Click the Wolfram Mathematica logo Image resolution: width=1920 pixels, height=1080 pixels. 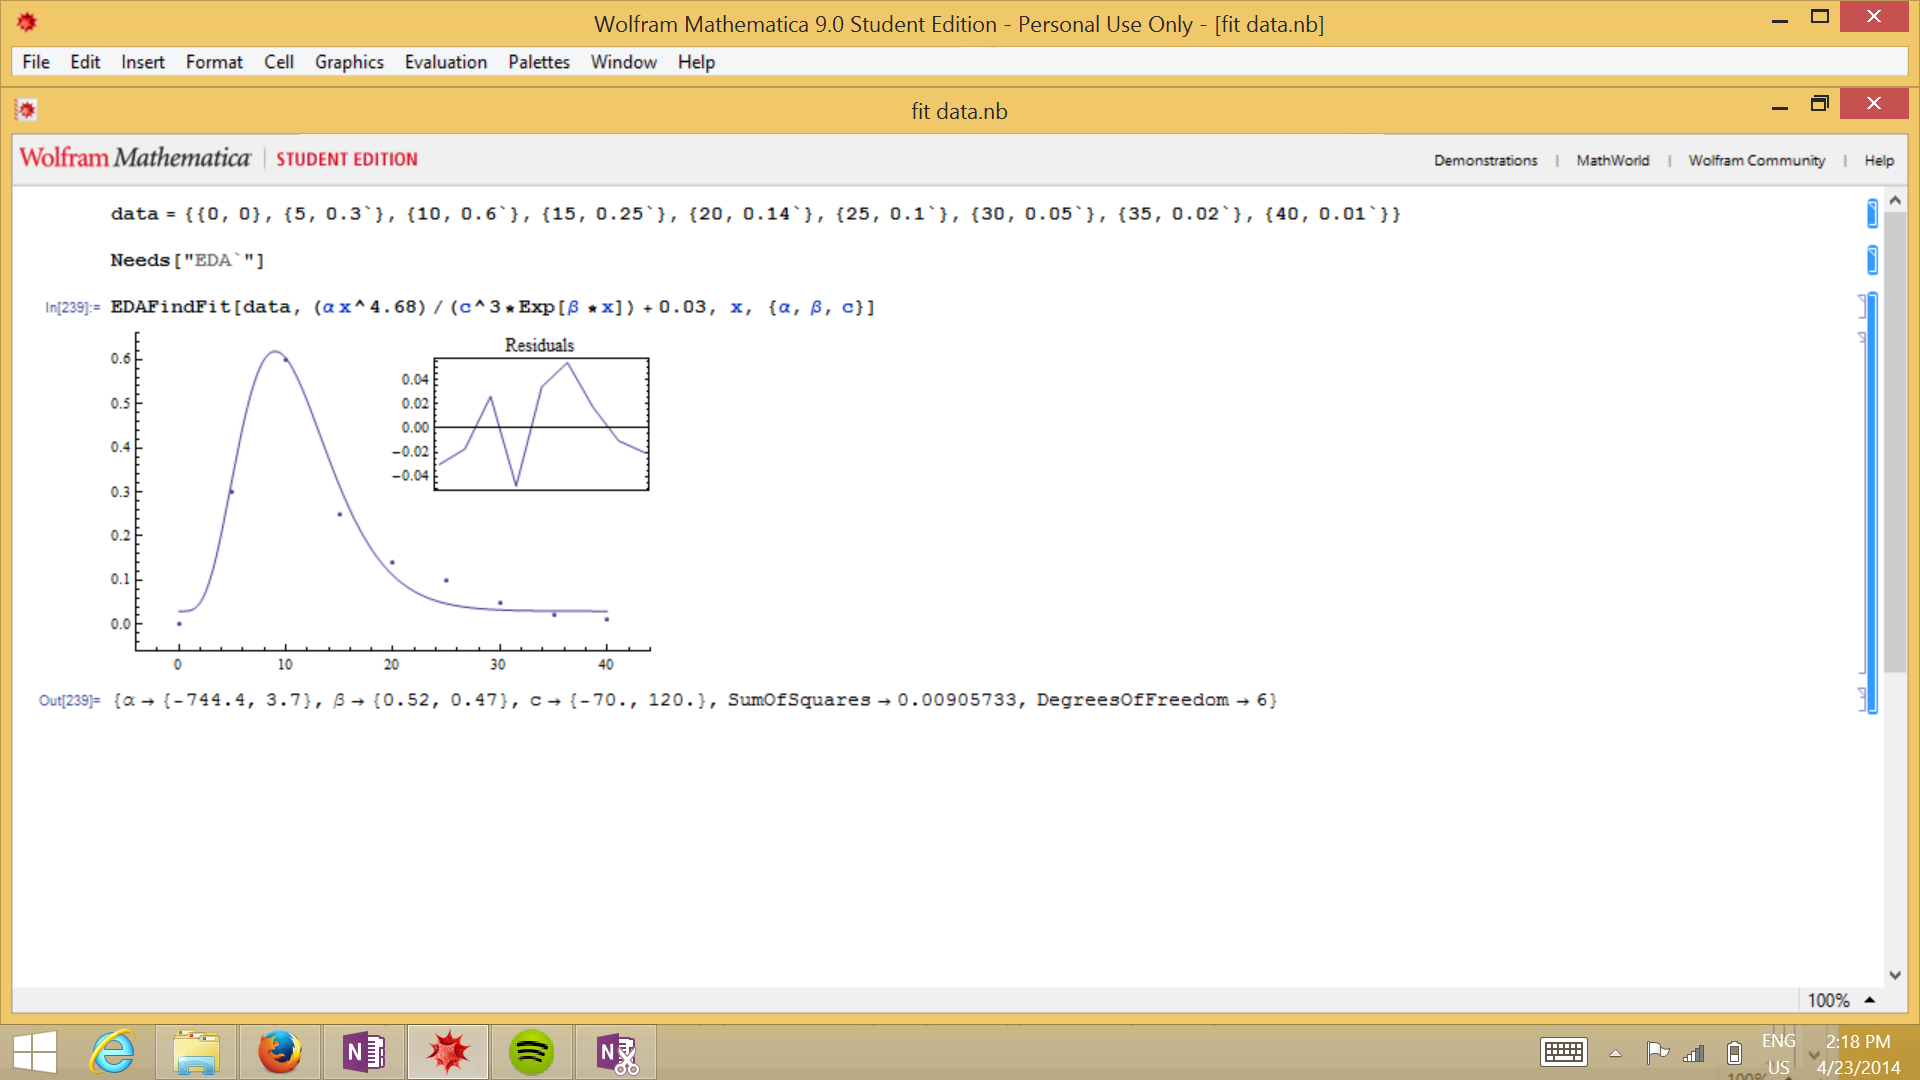pos(134,158)
